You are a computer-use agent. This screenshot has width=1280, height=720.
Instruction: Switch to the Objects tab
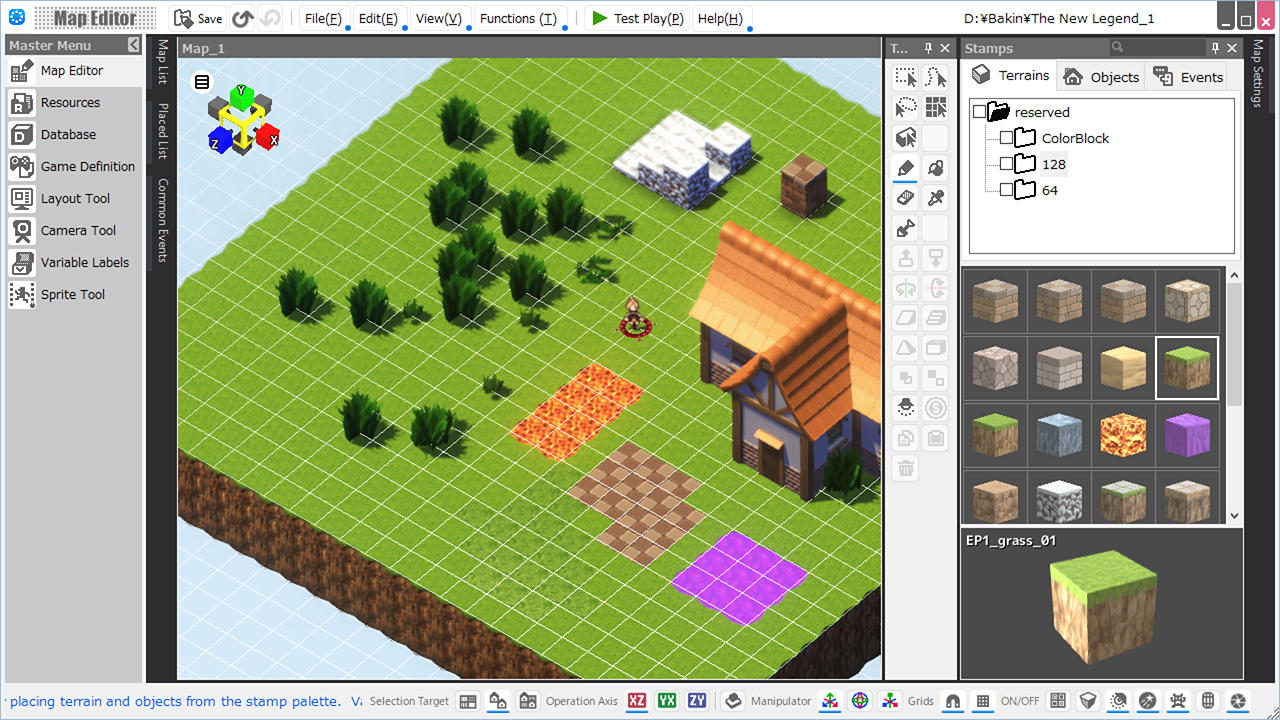tap(1101, 76)
